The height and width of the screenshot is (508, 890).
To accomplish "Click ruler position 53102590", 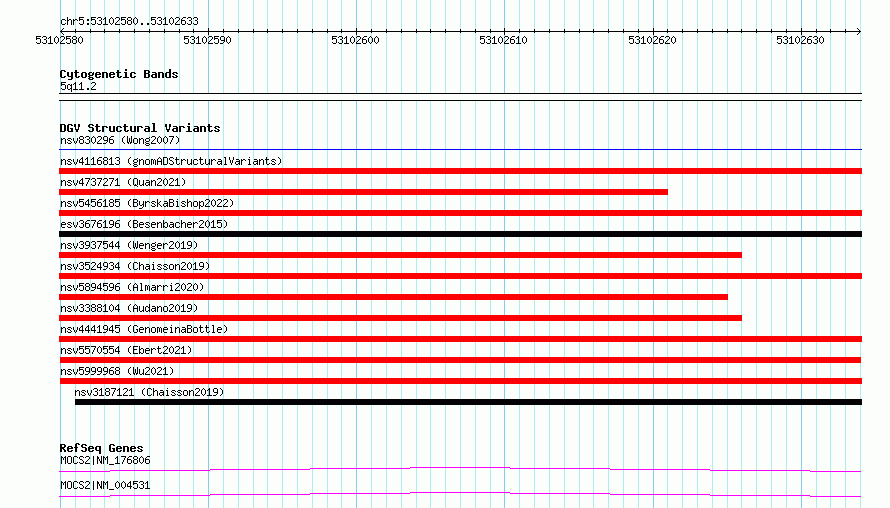I will pyautogui.click(x=207, y=40).
